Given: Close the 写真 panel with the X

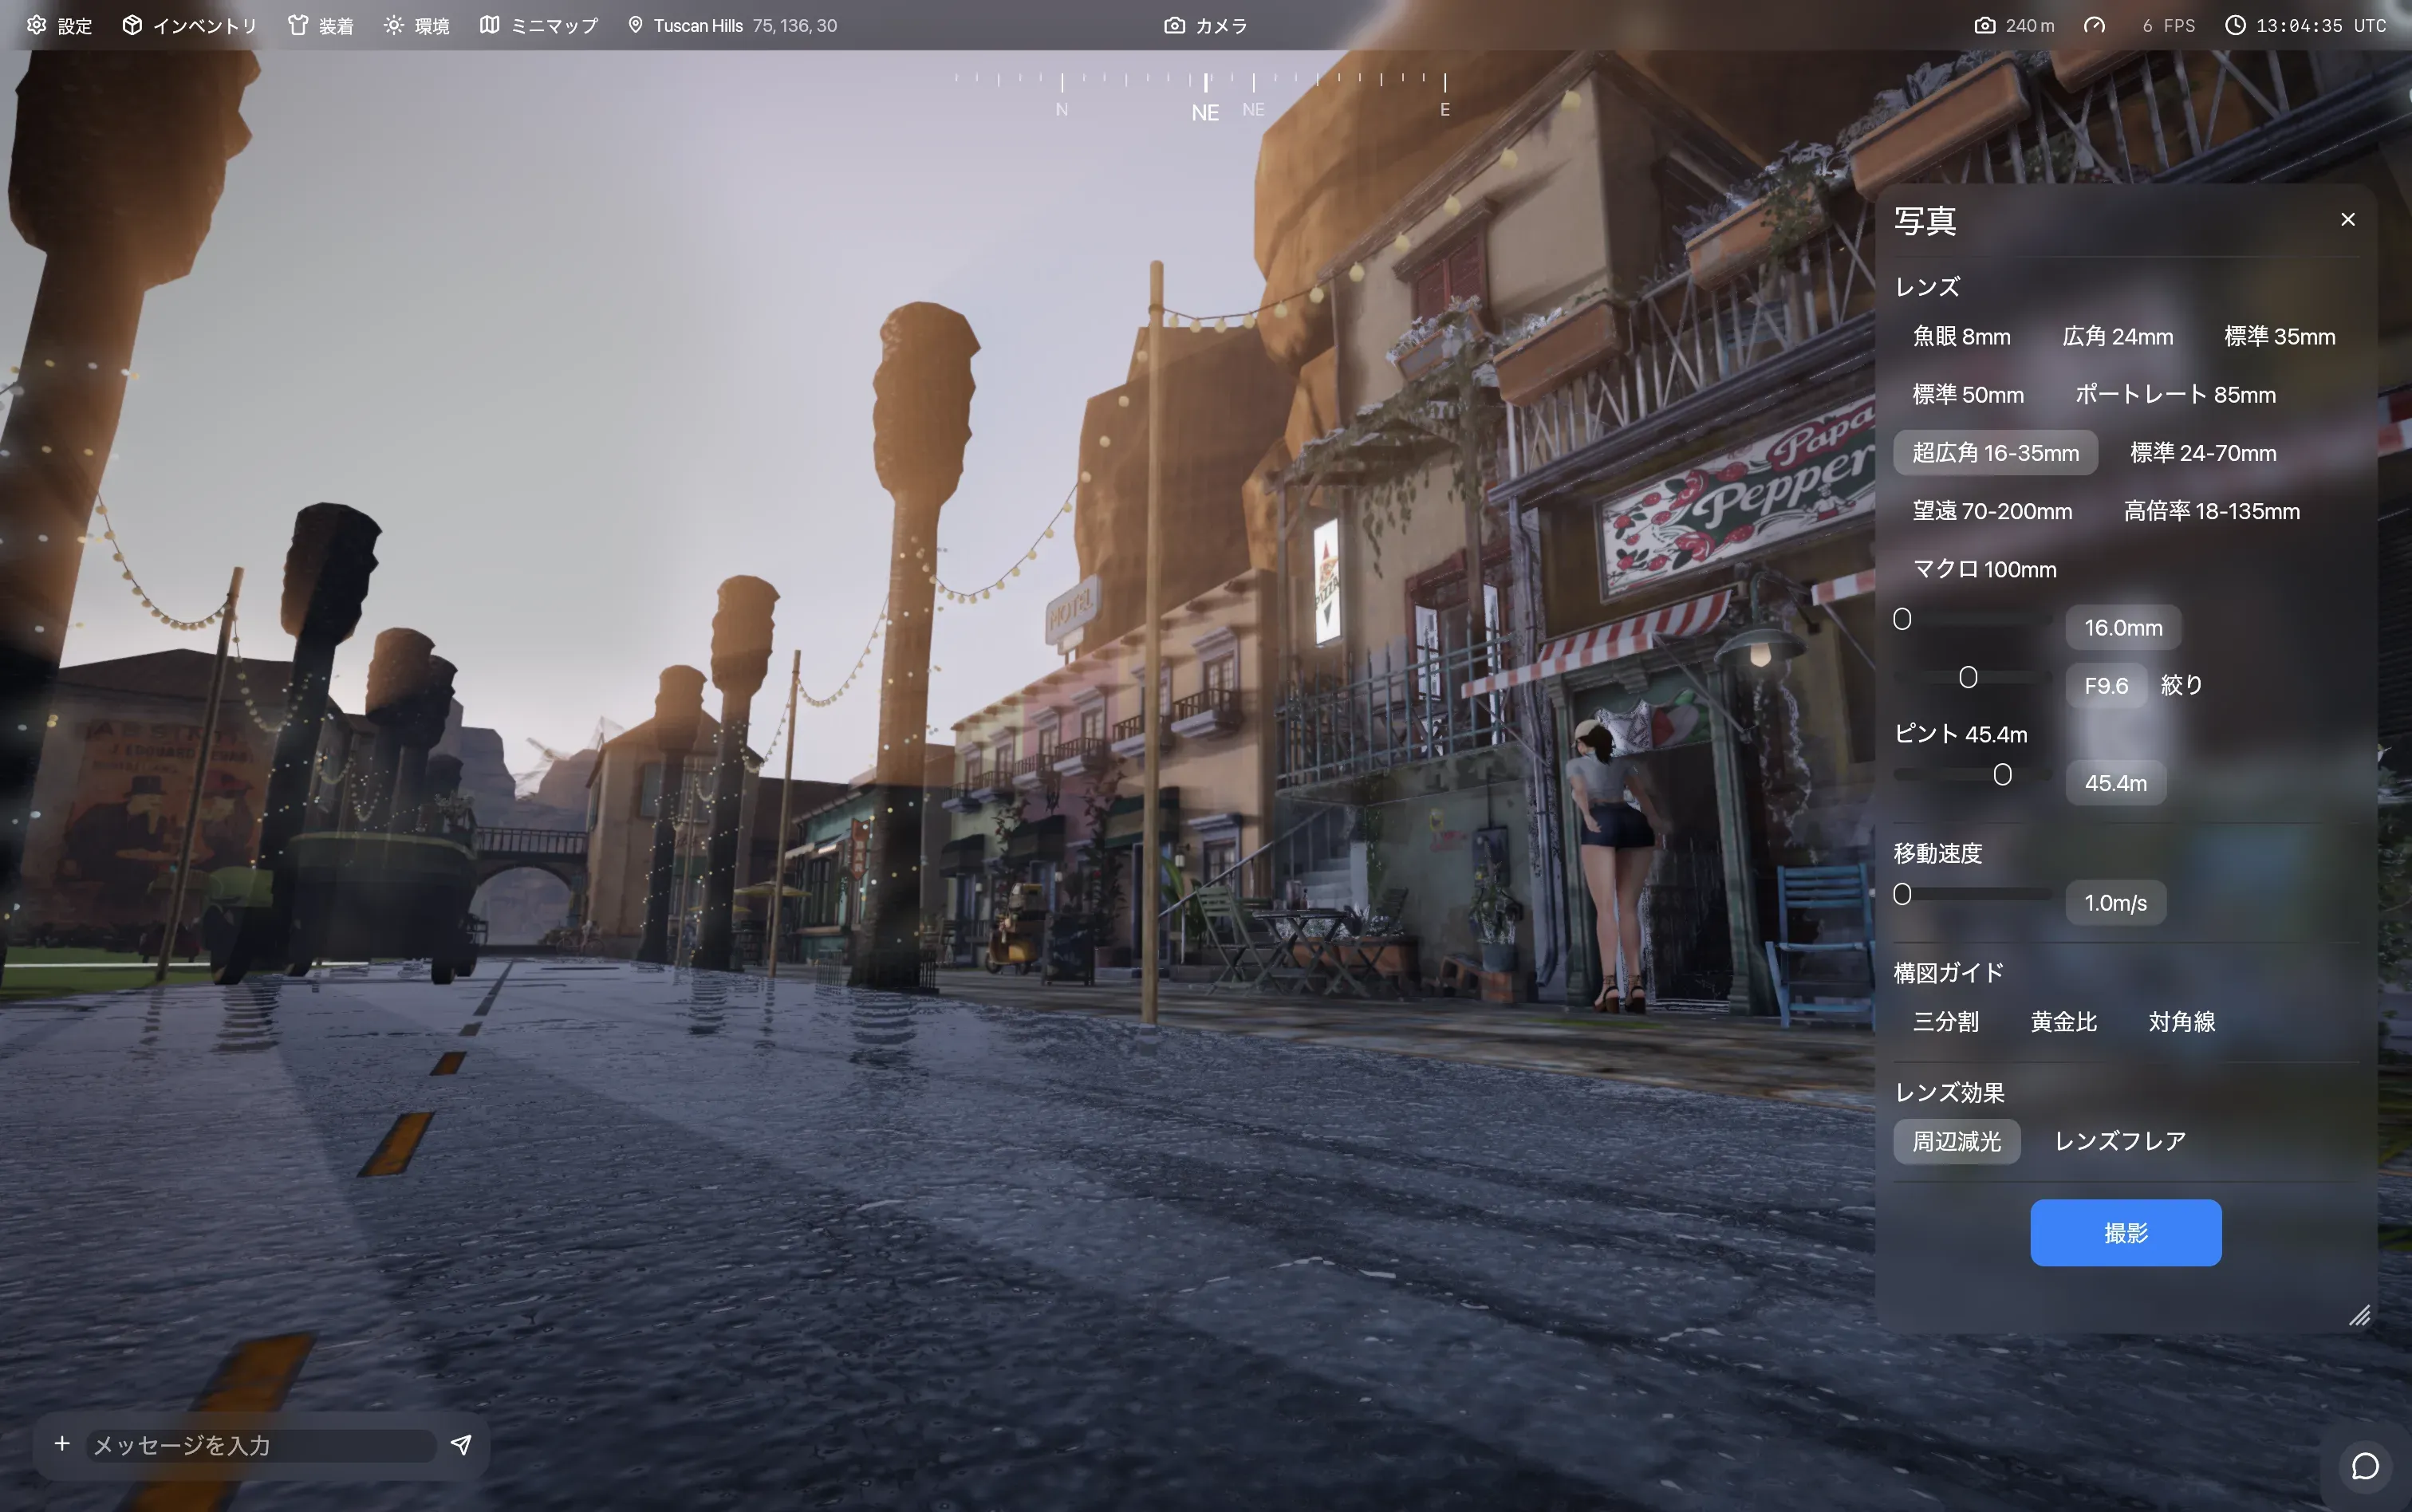Looking at the screenshot, I should pyautogui.click(x=2348, y=219).
